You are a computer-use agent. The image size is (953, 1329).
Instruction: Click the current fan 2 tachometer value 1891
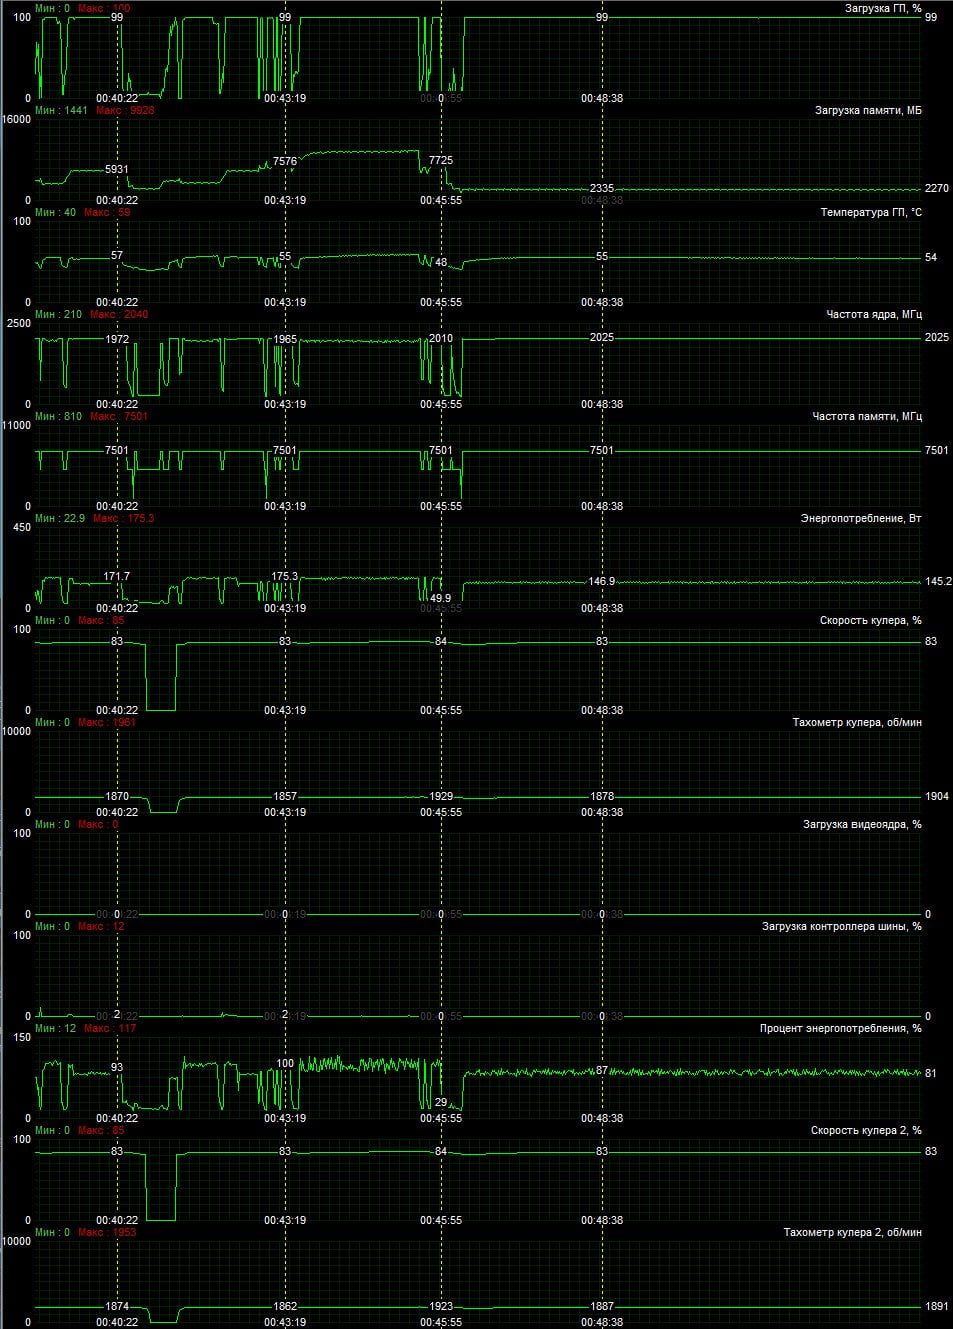pos(937,1306)
